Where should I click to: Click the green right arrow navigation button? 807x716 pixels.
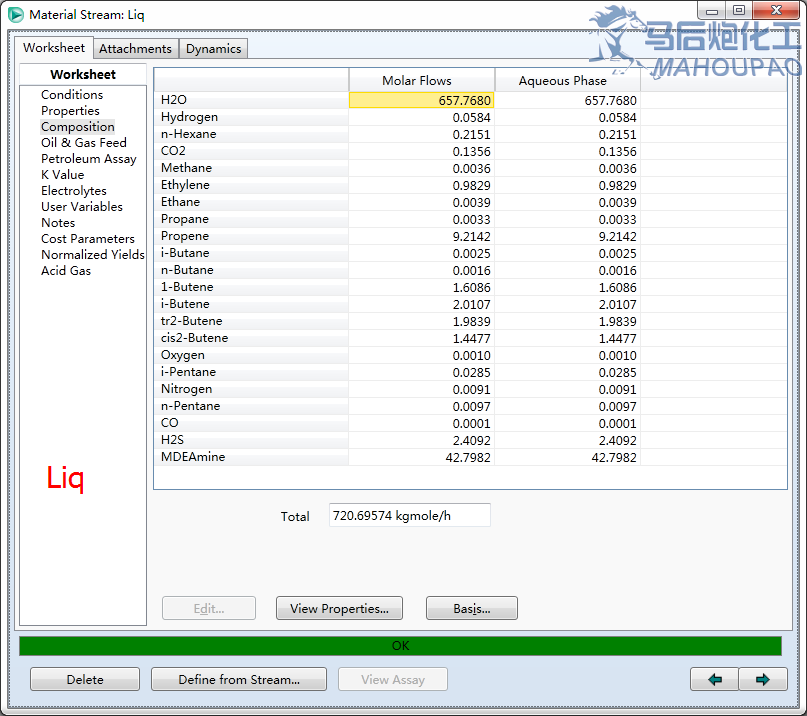point(763,680)
